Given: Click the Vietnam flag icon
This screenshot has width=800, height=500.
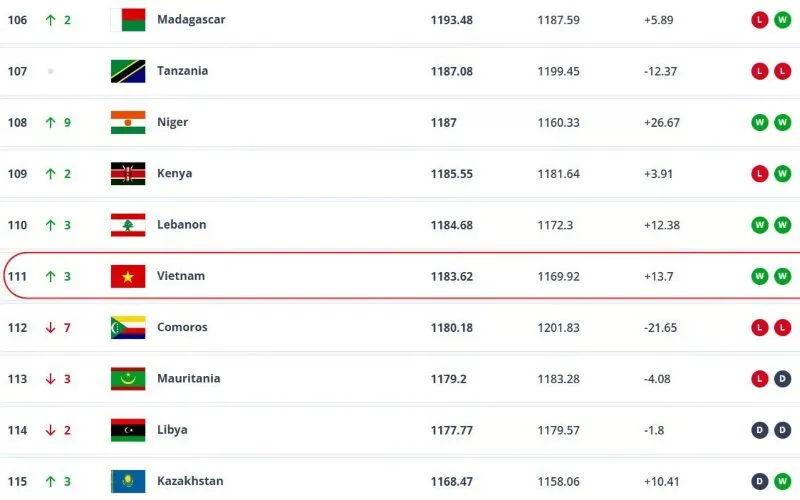Looking at the screenshot, I should tap(128, 276).
